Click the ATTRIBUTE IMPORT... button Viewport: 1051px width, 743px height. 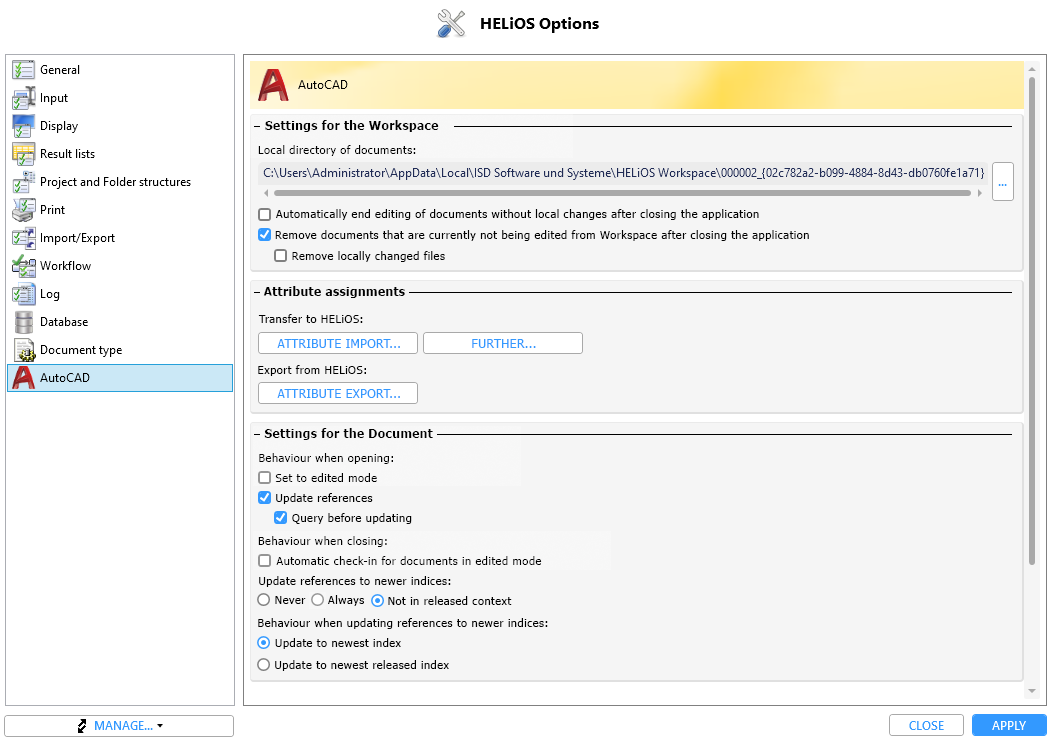click(x=338, y=343)
